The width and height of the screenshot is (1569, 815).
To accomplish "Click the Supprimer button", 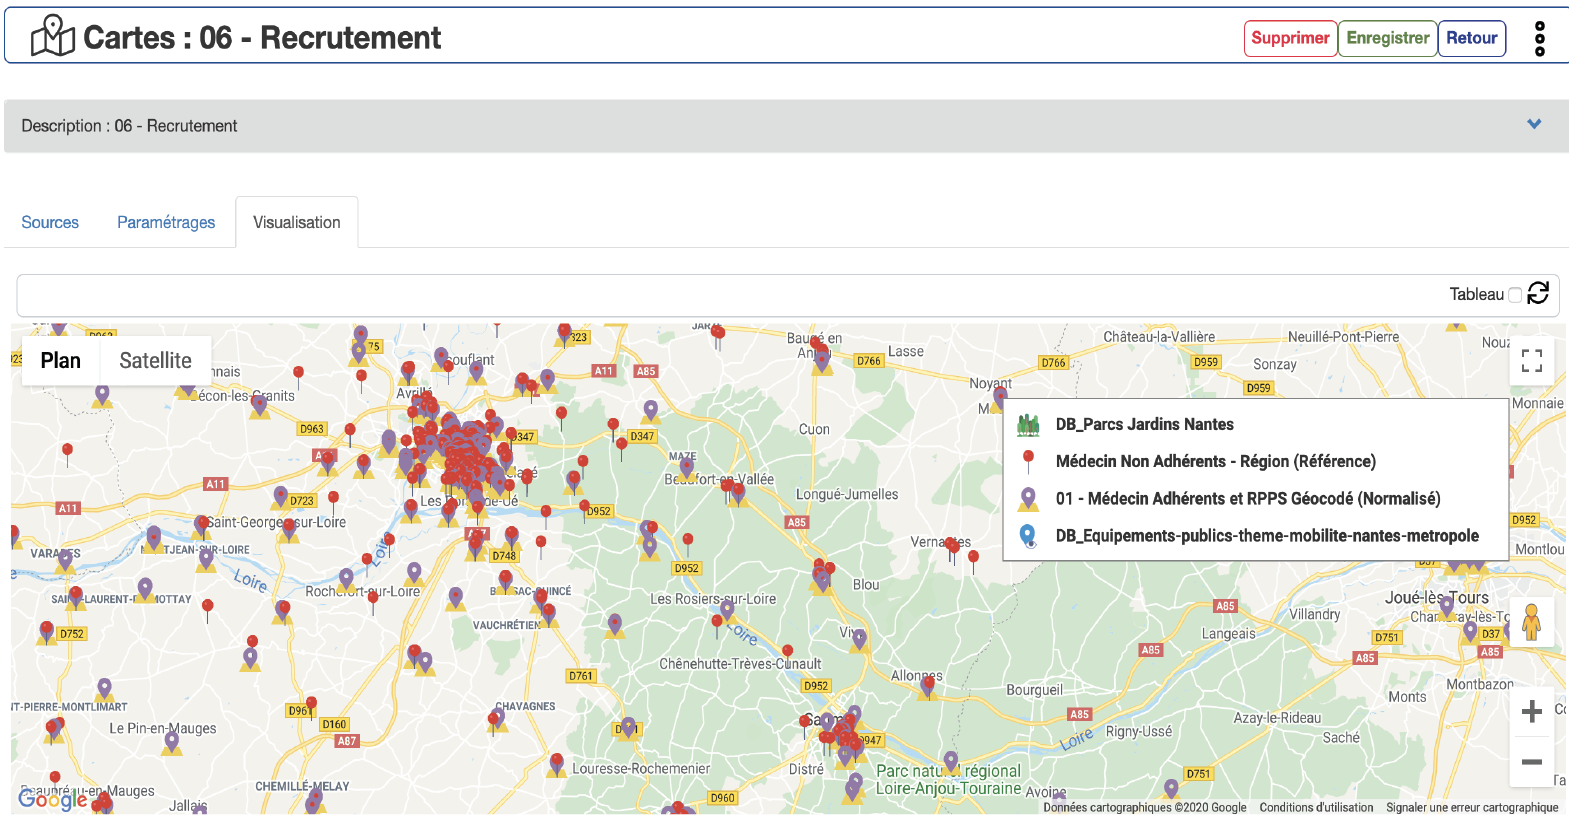I will pos(1290,38).
